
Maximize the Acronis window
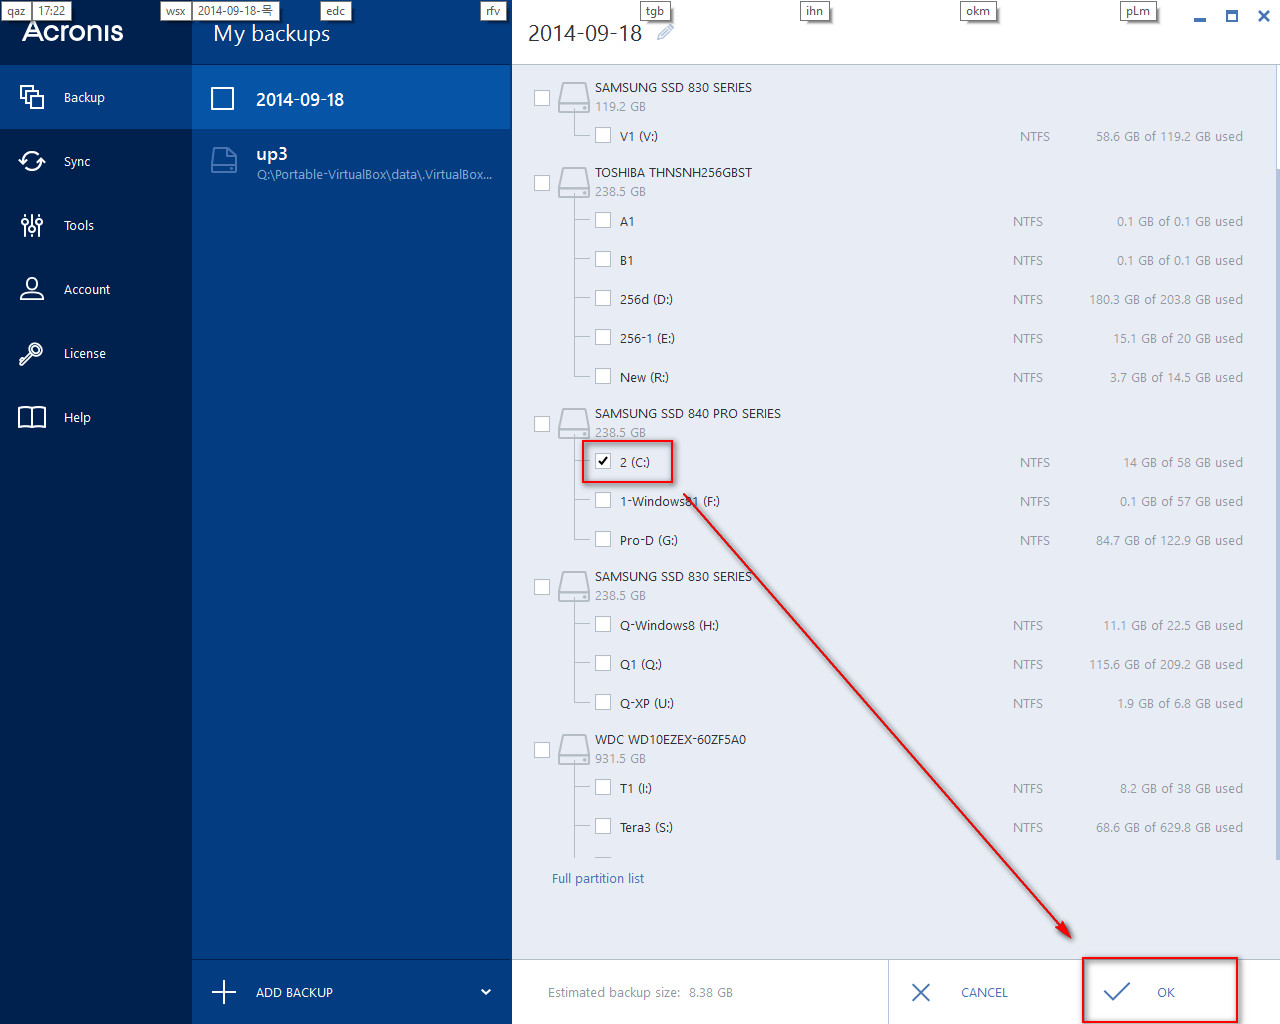pos(1232,16)
